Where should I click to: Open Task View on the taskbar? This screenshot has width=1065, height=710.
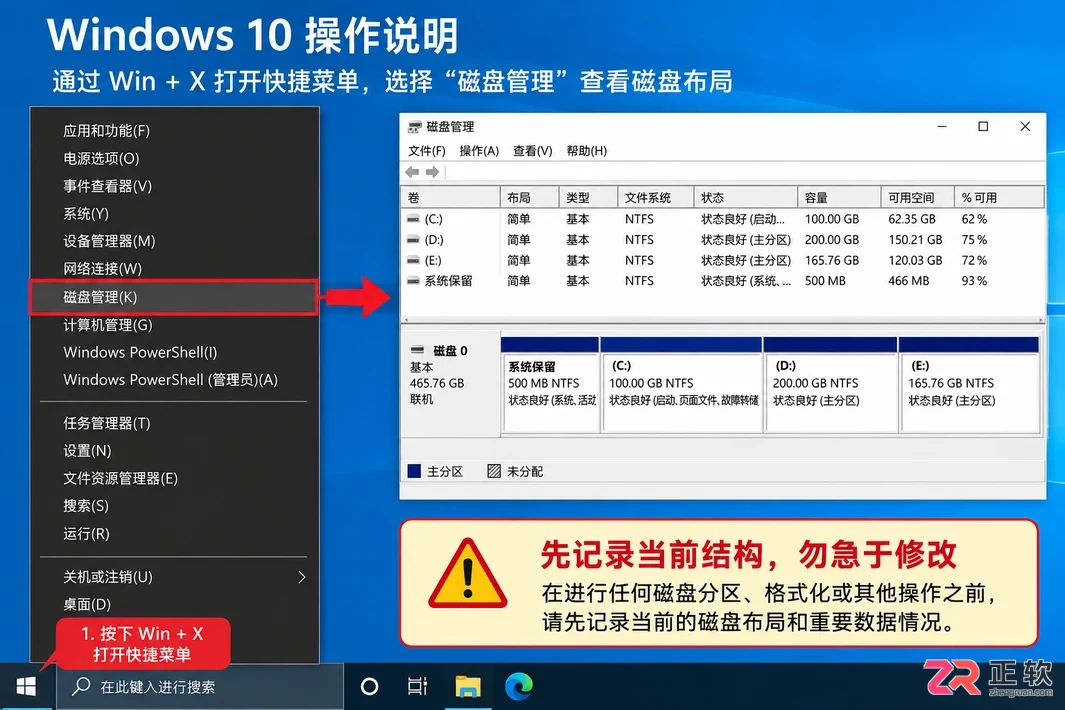click(417, 687)
